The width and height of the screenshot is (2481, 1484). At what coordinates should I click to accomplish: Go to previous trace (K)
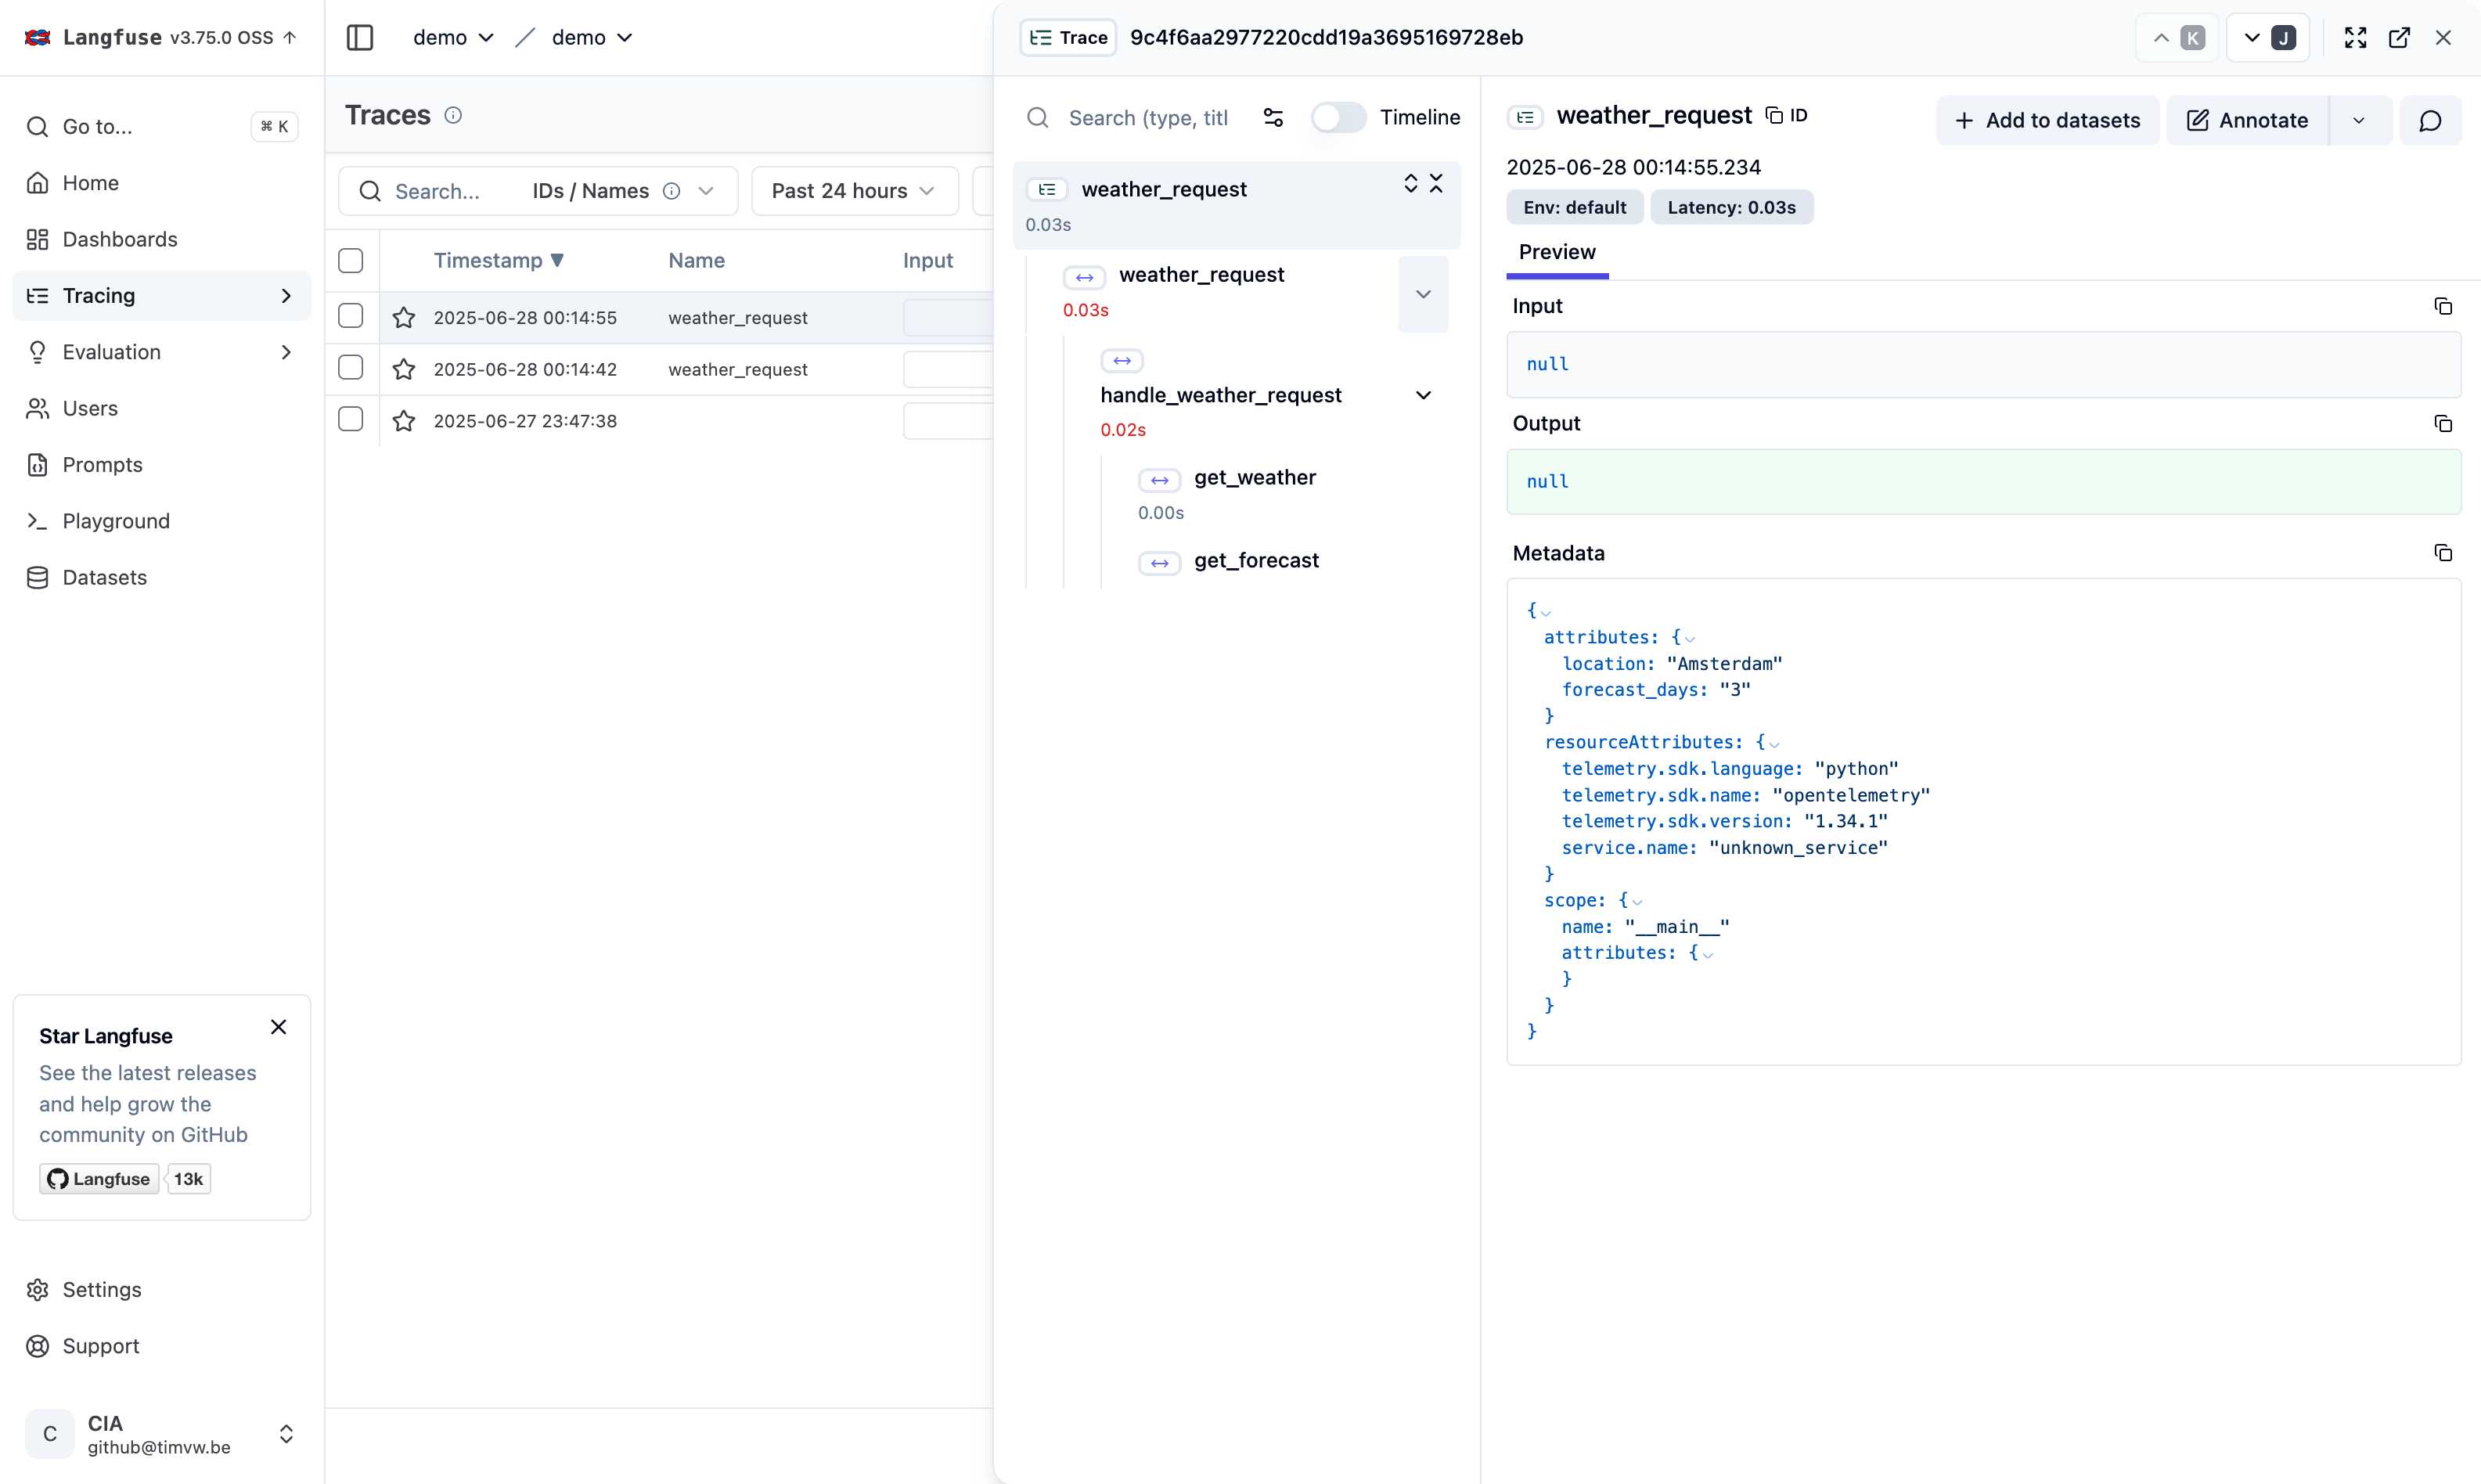click(x=2177, y=37)
